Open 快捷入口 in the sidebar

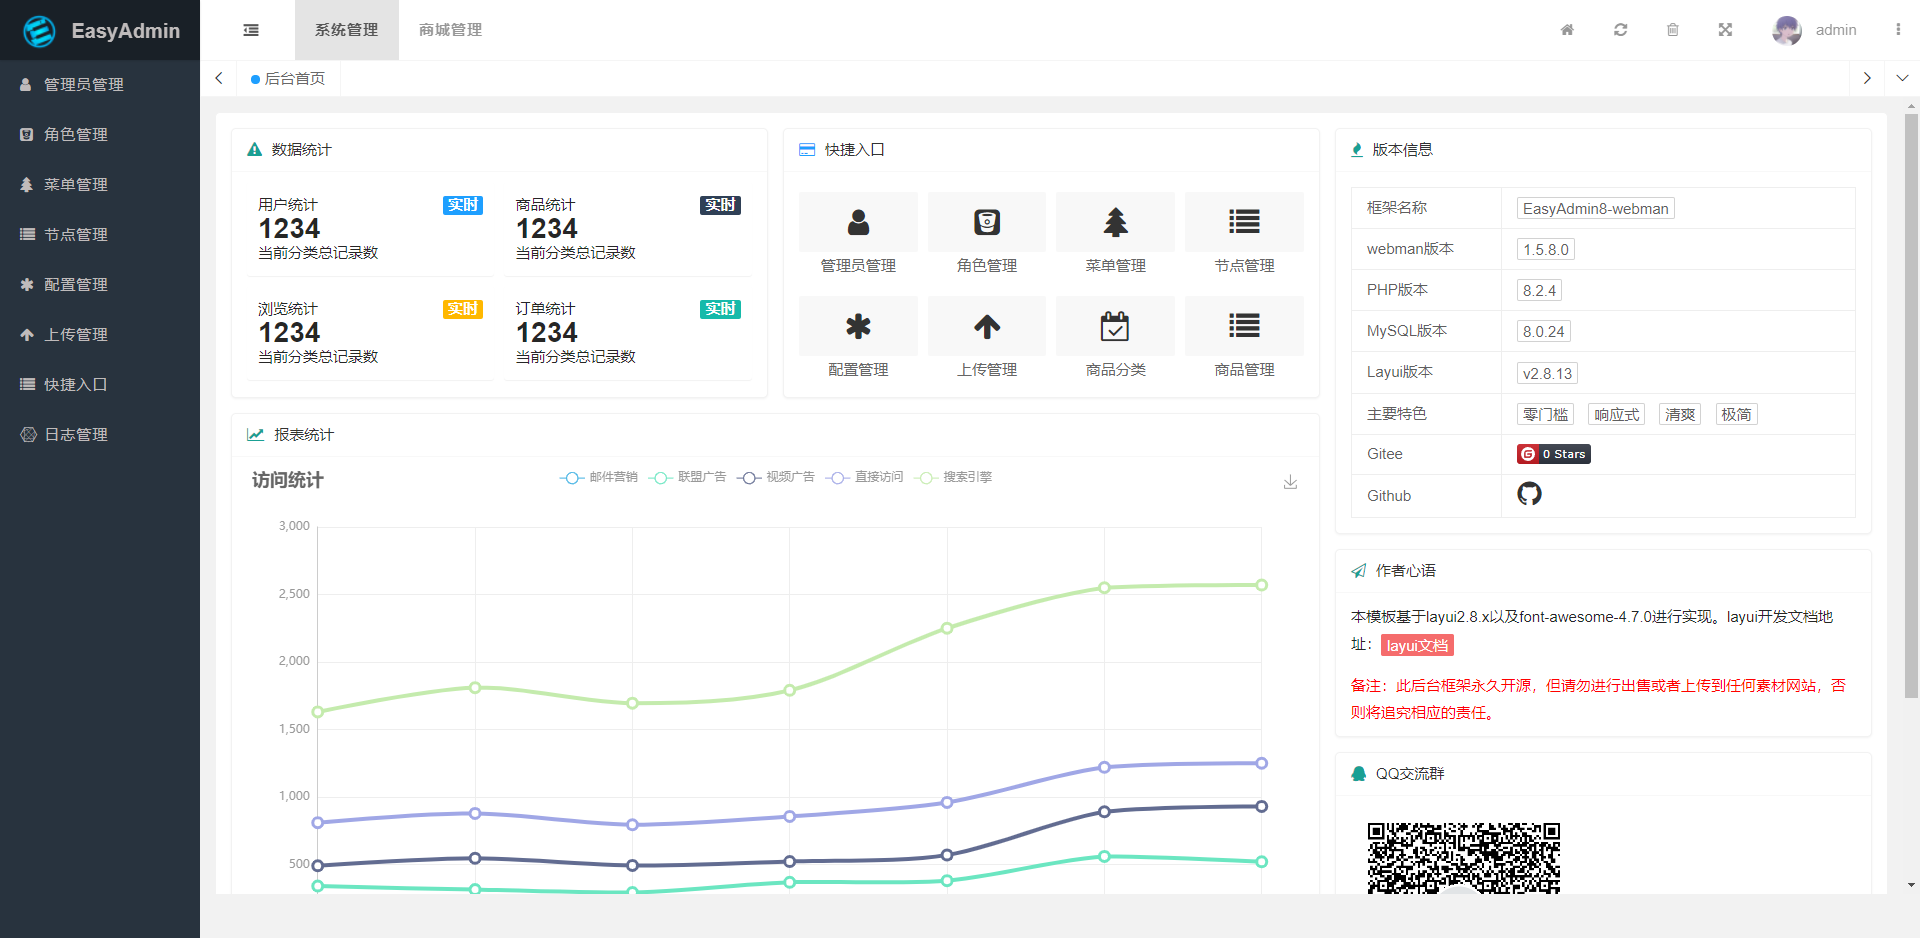[x=100, y=385]
